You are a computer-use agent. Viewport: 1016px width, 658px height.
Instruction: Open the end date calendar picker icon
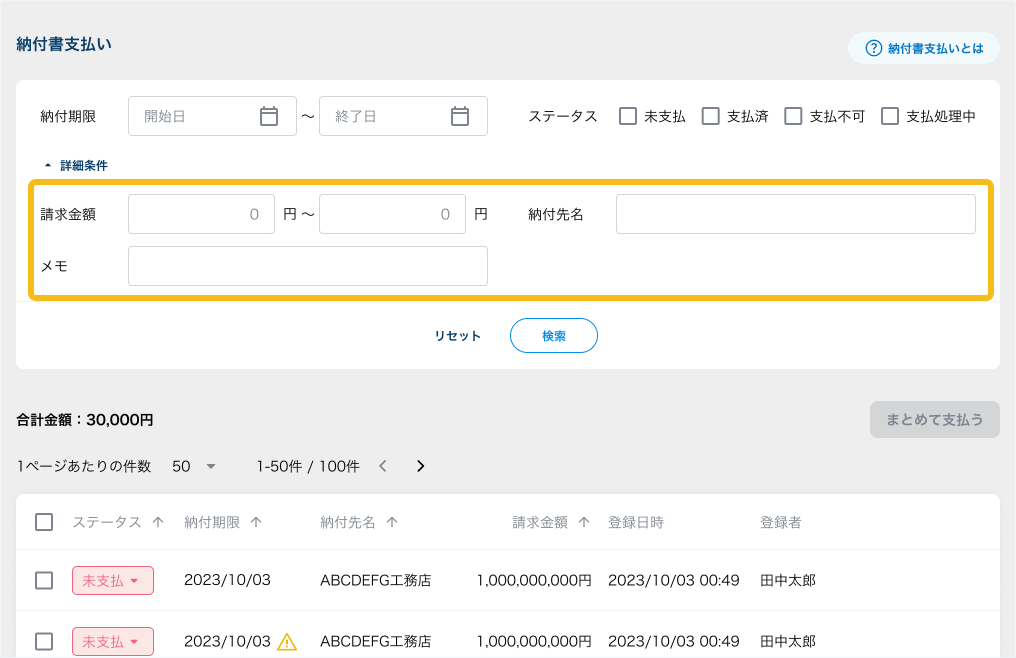point(460,116)
